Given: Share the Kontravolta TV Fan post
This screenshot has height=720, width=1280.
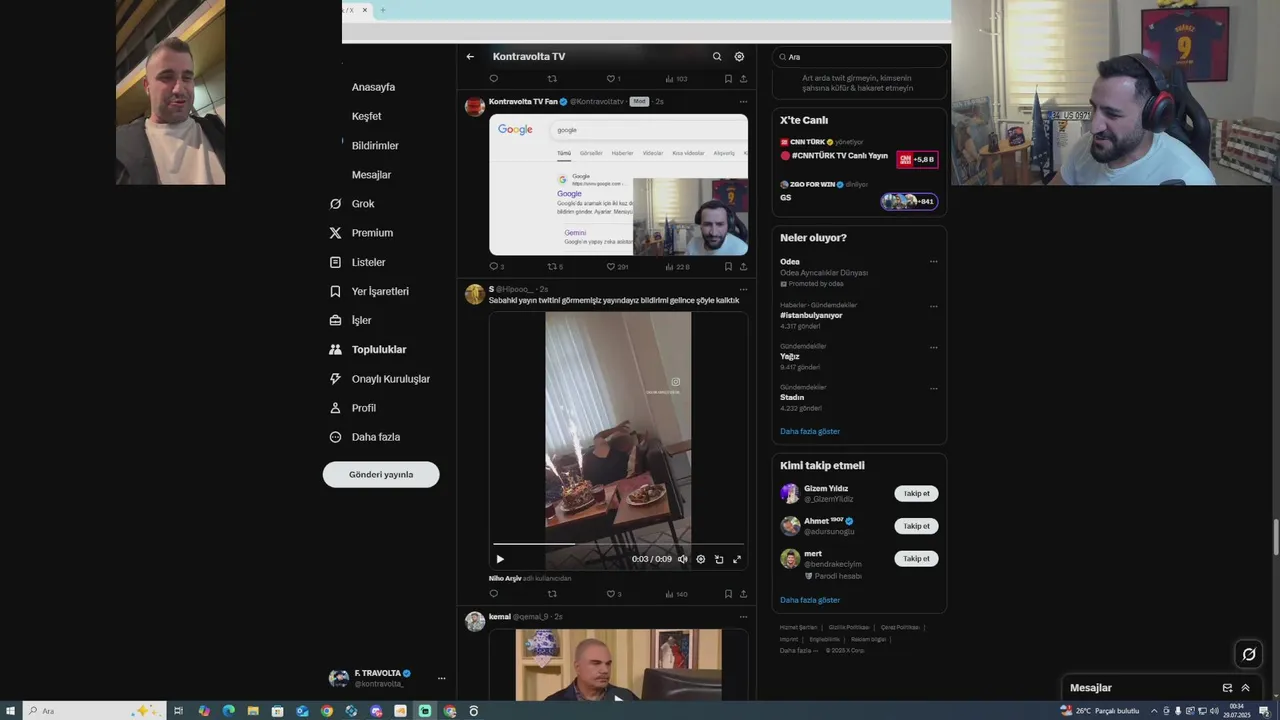Looking at the screenshot, I should 743,266.
